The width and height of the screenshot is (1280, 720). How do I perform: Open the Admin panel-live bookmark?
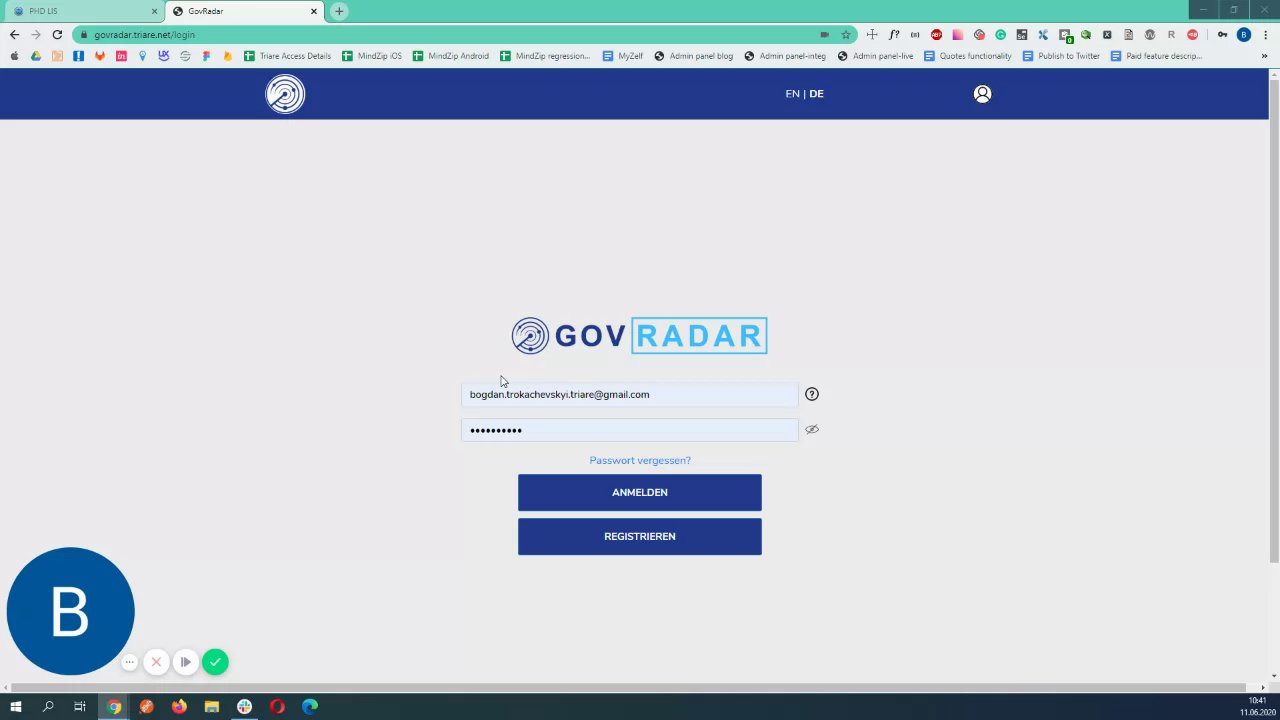[x=876, y=56]
